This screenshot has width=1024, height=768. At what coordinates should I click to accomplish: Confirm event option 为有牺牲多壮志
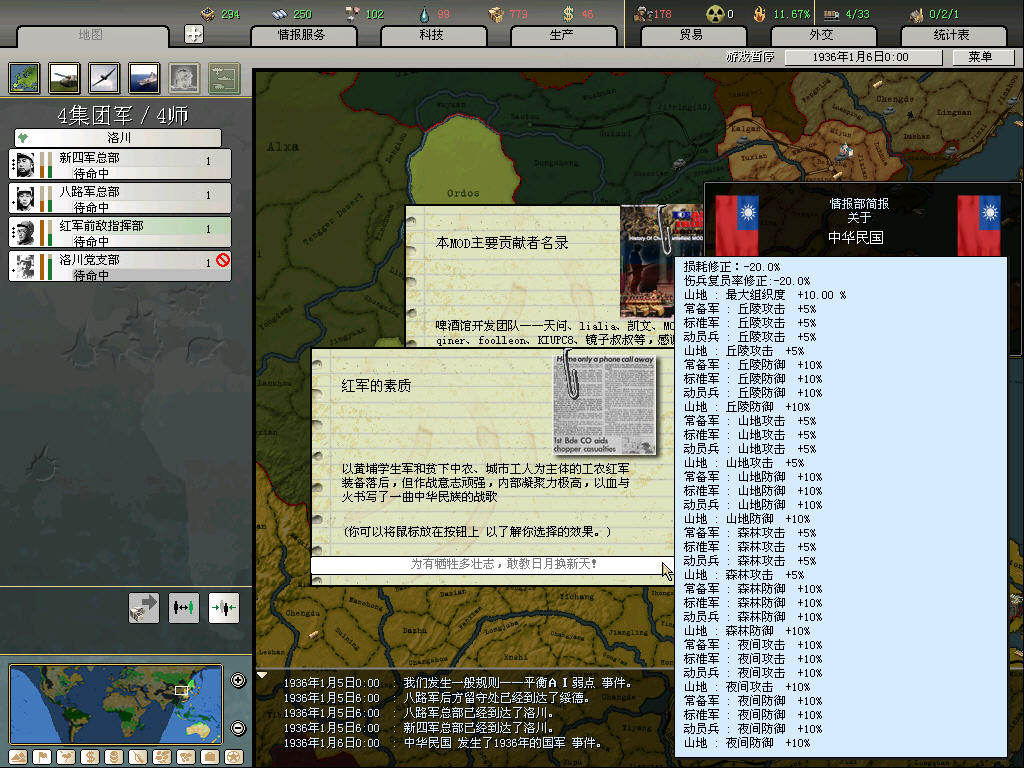click(491, 565)
